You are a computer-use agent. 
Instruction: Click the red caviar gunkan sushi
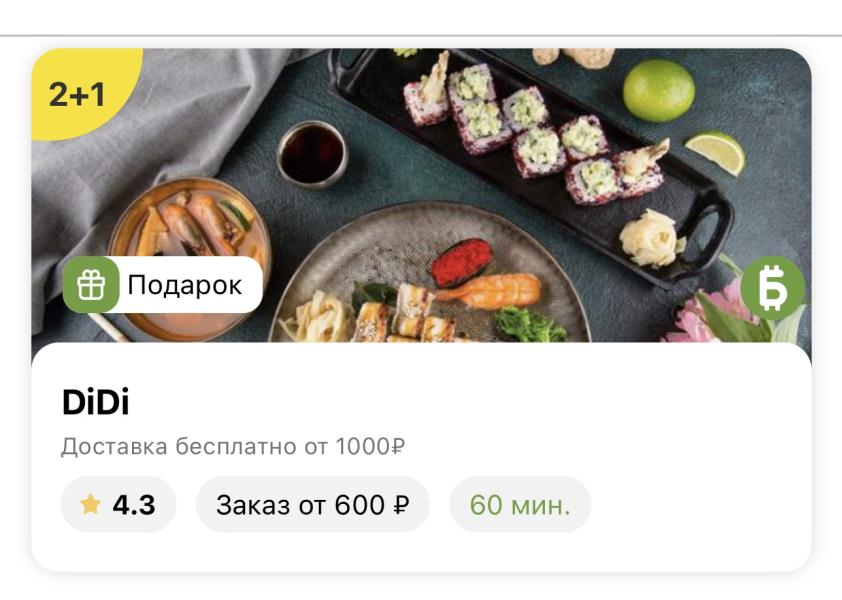462,262
